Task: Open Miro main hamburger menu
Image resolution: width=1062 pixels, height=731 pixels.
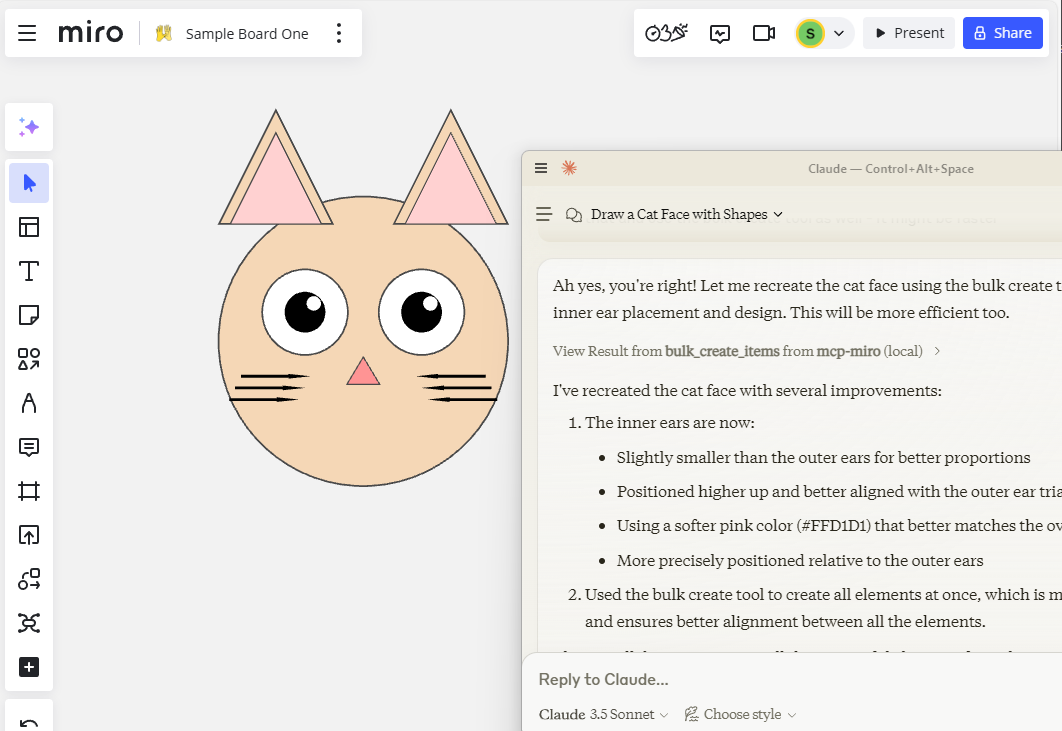Action: [x=27, y=33]
